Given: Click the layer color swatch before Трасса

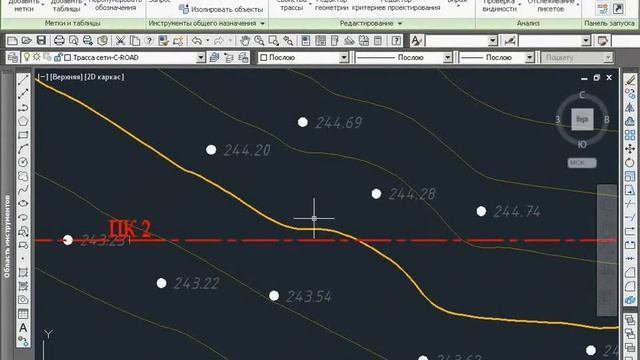Looking at the screenshot, I should click(68, 58).
